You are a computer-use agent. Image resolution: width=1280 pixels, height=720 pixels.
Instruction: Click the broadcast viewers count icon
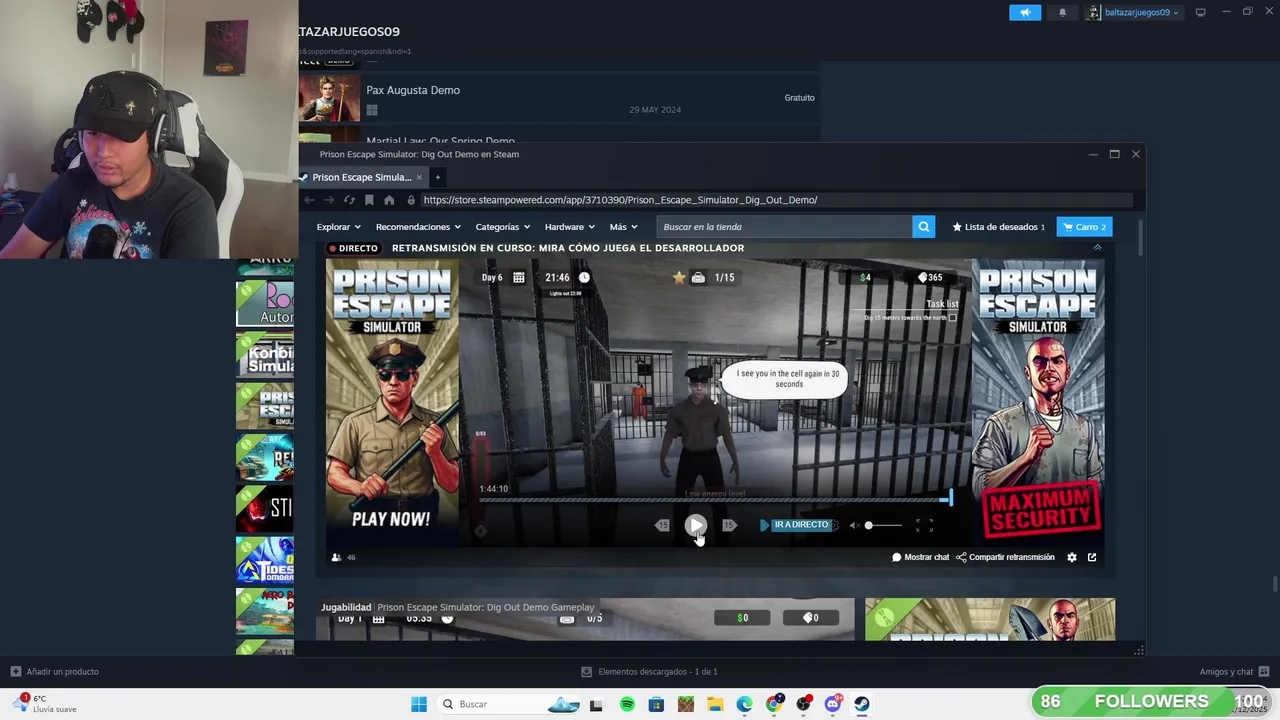click(336, 557)
